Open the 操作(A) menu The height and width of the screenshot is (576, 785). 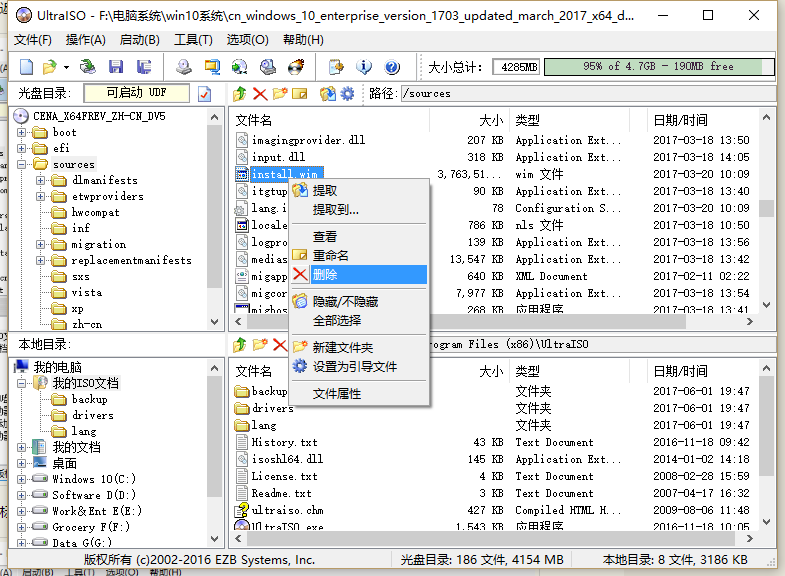[86, 40]
